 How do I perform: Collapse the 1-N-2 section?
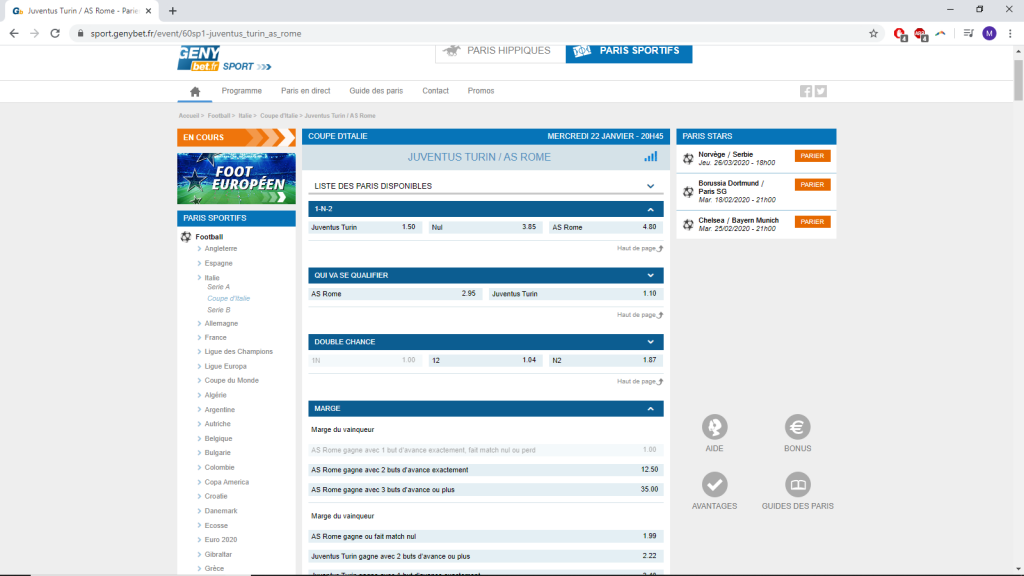(650, 210)
